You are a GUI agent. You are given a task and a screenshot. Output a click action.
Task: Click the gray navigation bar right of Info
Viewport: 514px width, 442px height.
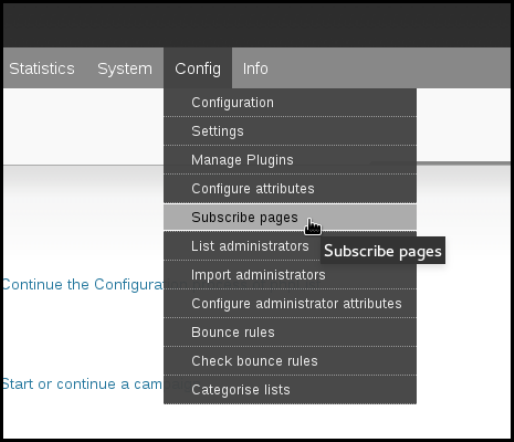click(x=395, y=68)
